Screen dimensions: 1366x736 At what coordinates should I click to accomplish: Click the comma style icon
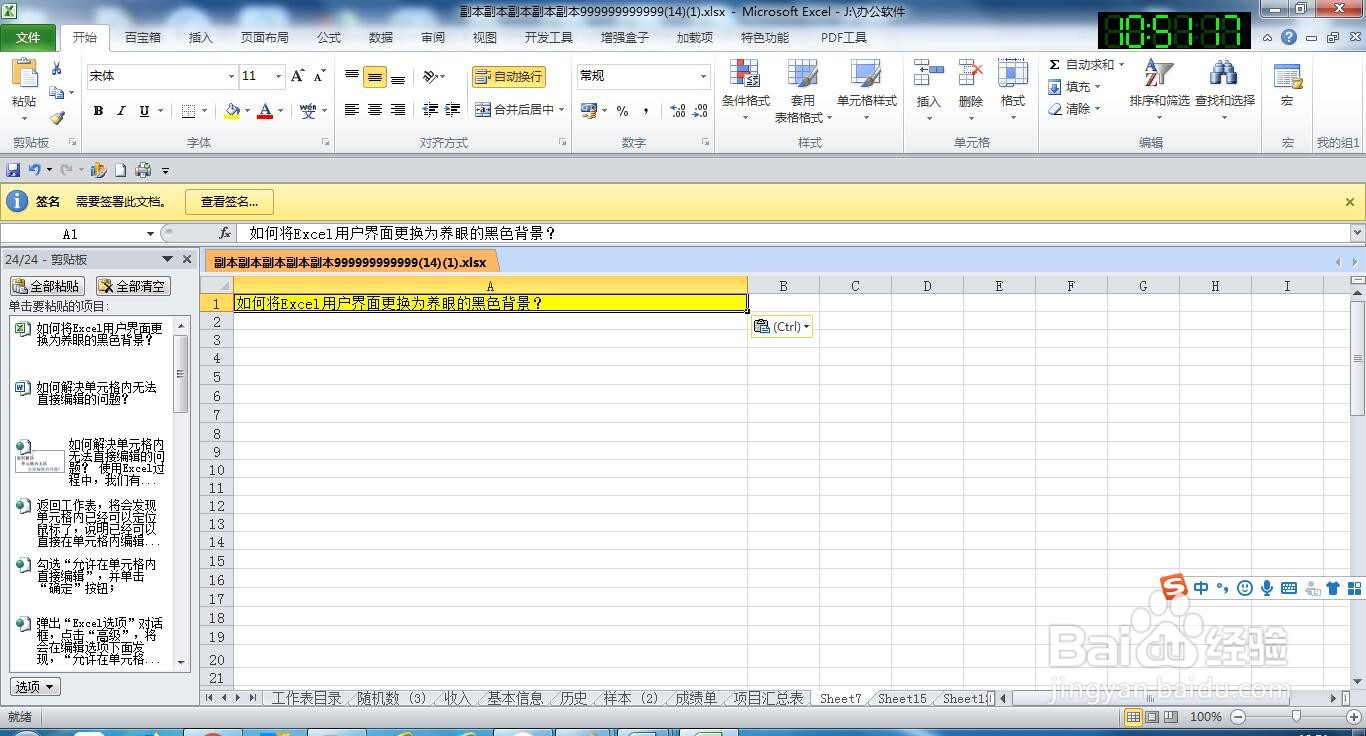(x=645, y=111)
